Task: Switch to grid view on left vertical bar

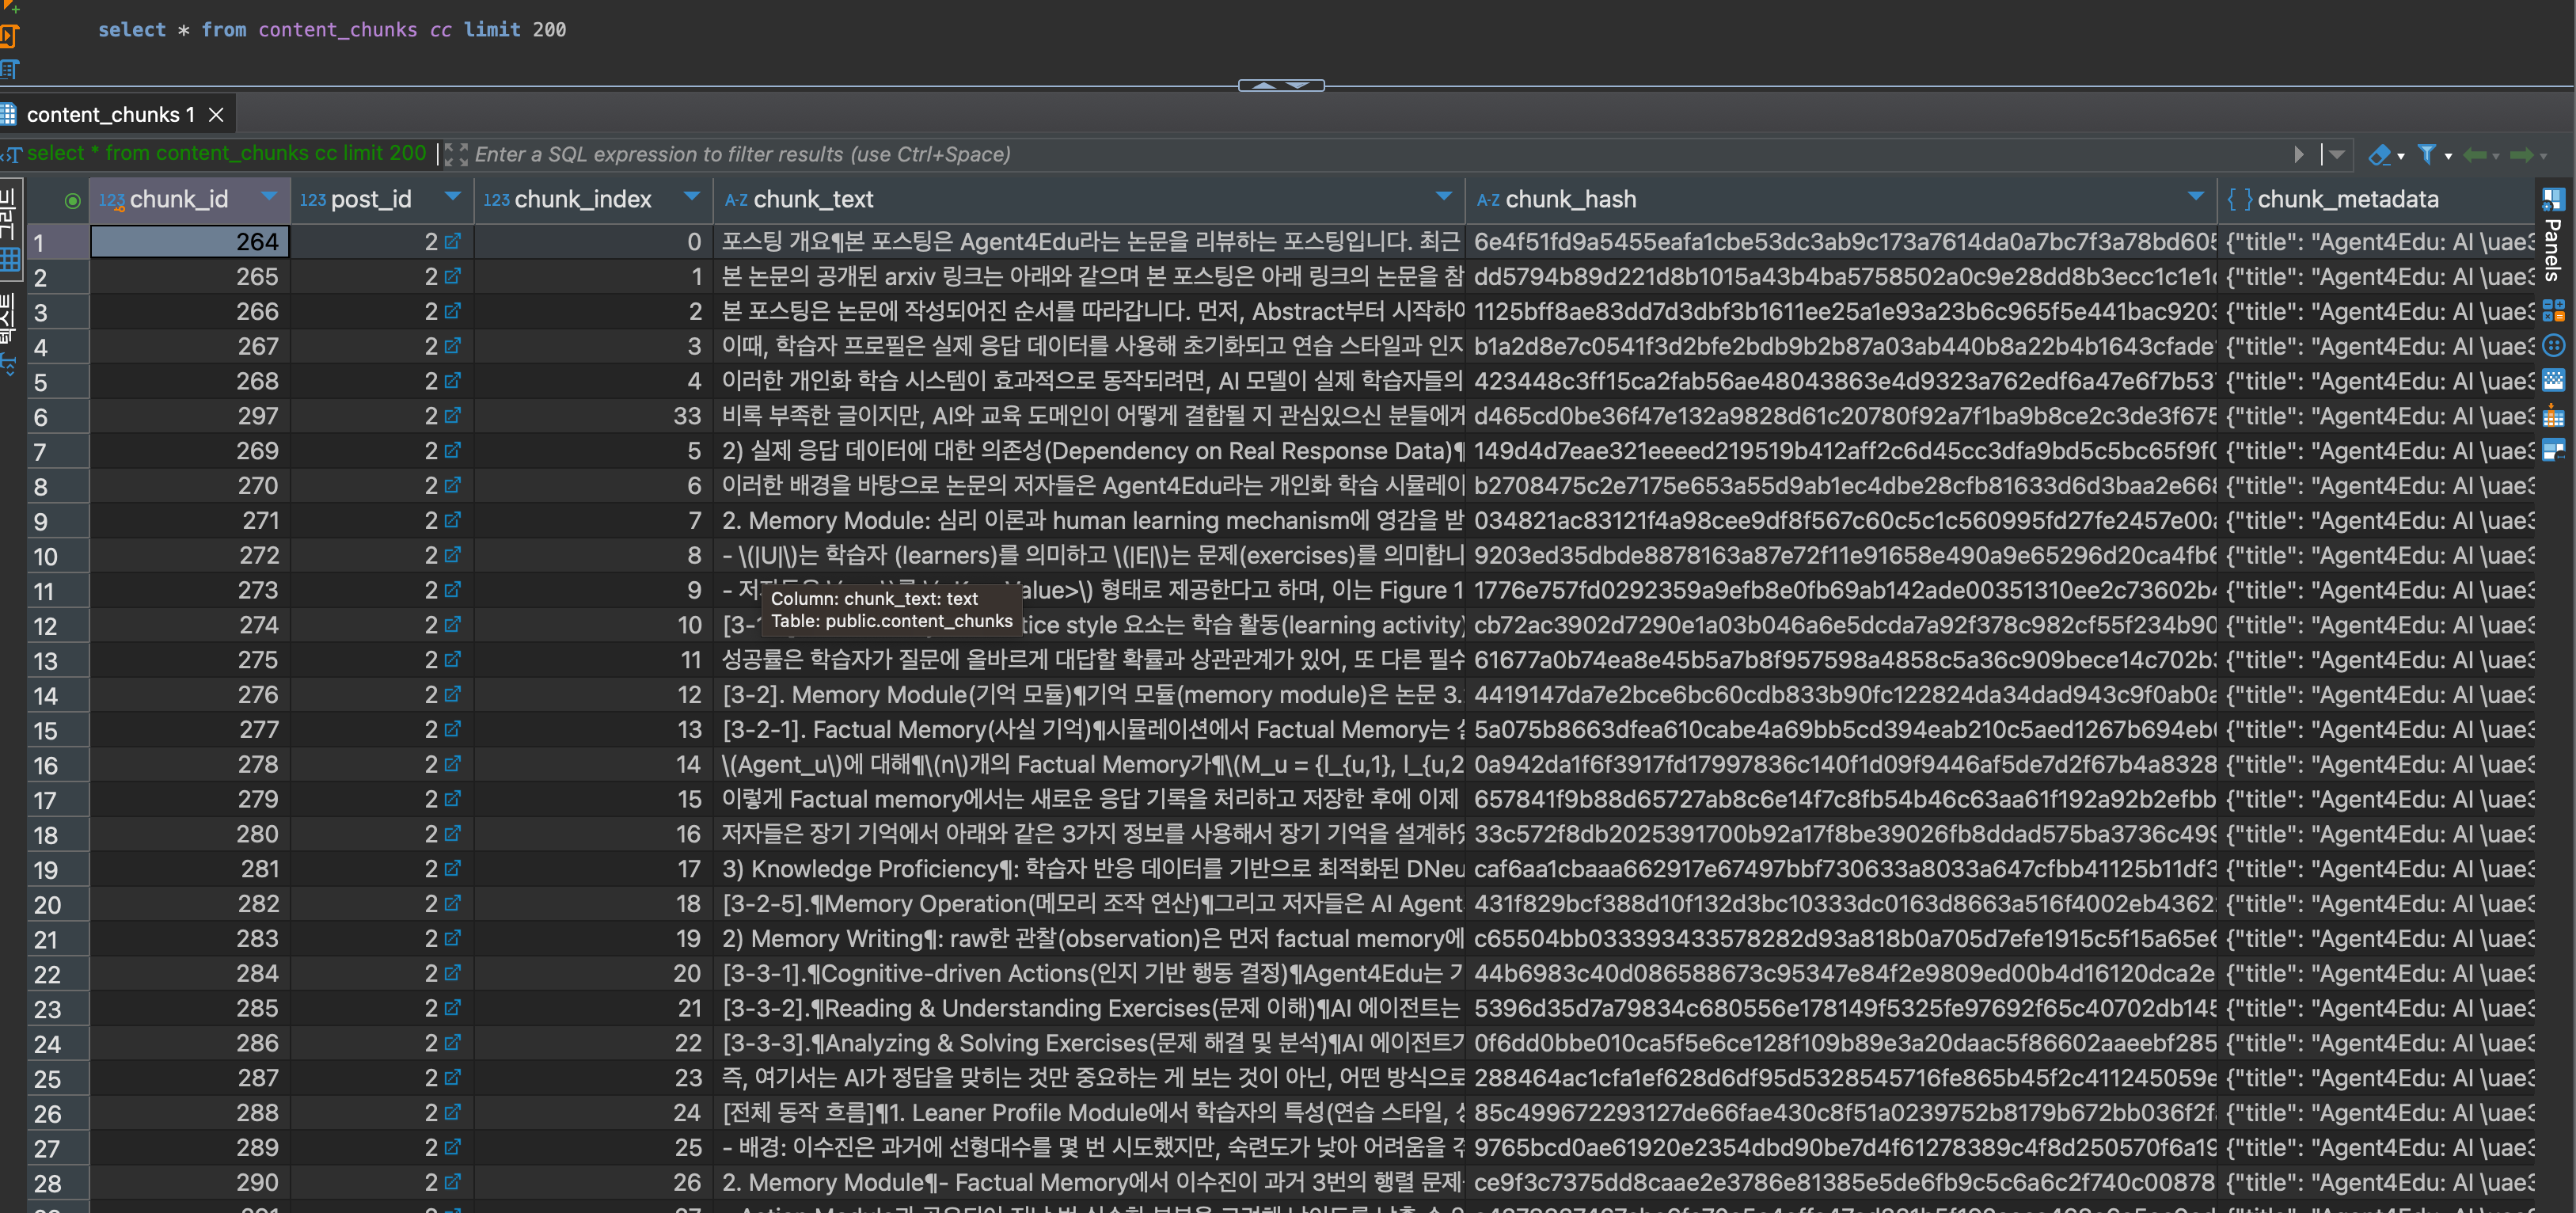Action: [x=10, y=260]
